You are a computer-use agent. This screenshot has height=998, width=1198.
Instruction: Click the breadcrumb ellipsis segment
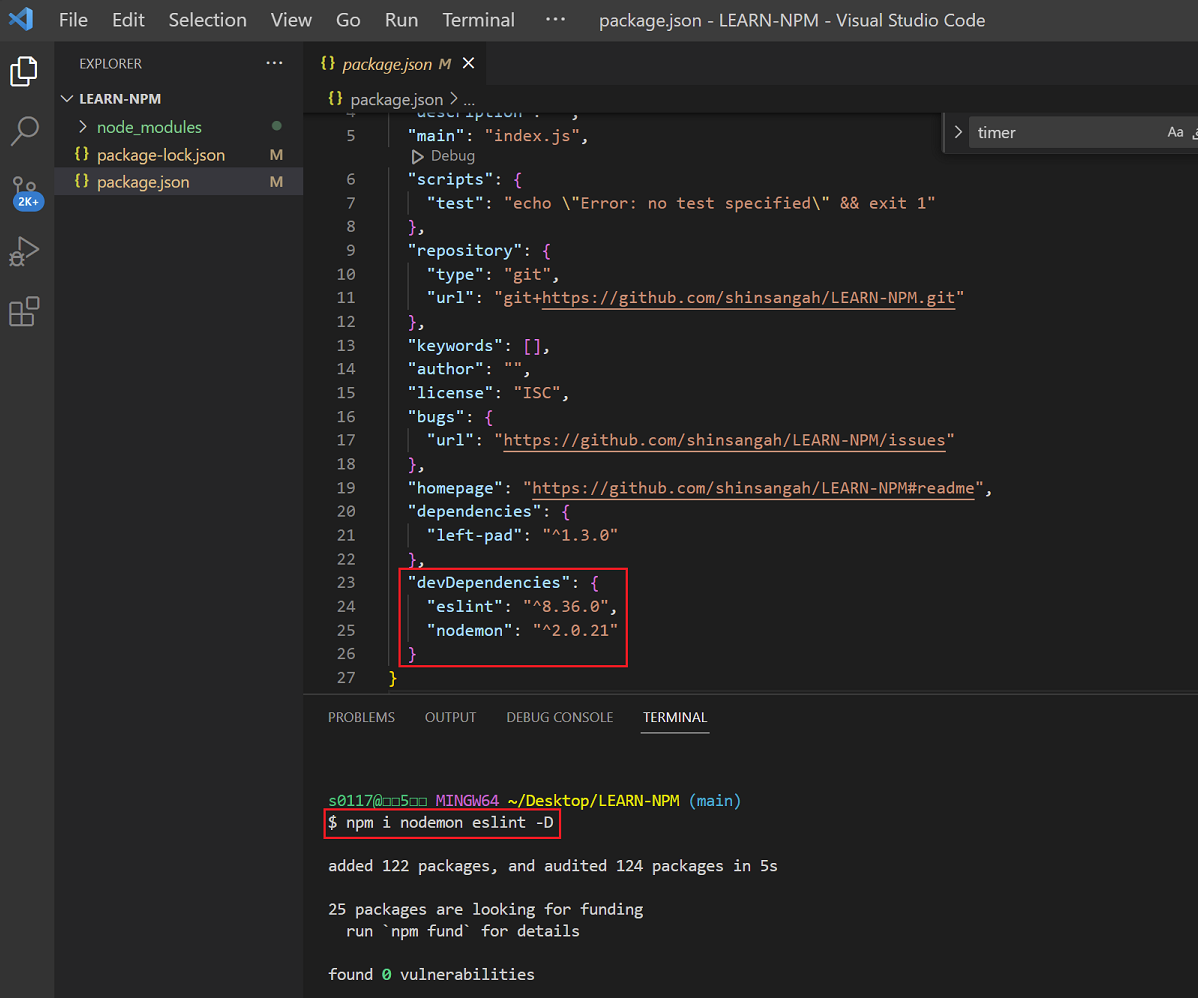469,99
